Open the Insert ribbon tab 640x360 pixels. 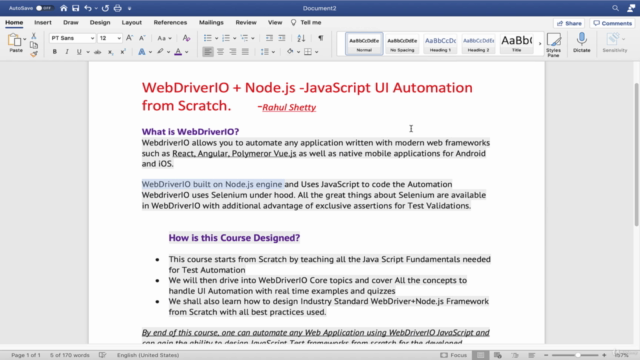pyautogui.click(x=43, y=22)
